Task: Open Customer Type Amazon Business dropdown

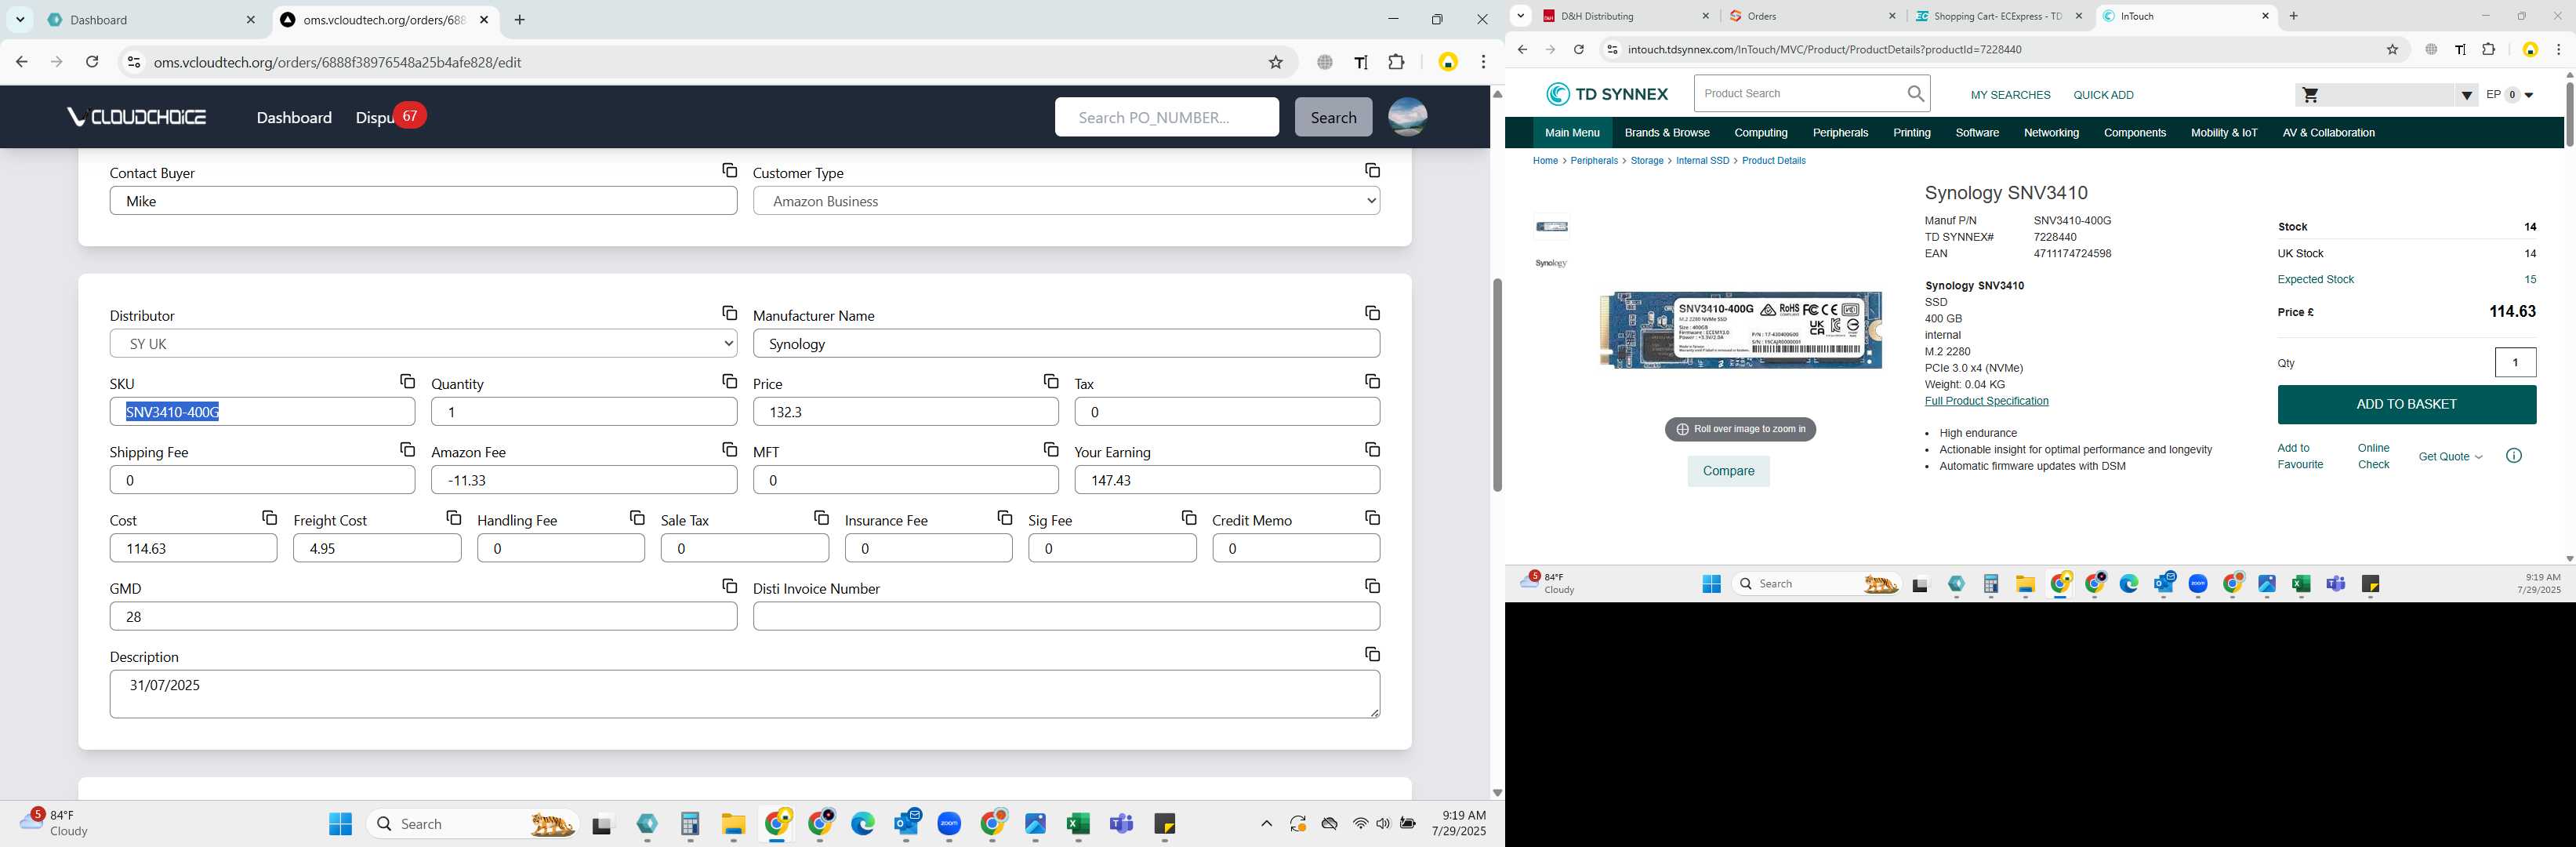Action: [1066, 201]
